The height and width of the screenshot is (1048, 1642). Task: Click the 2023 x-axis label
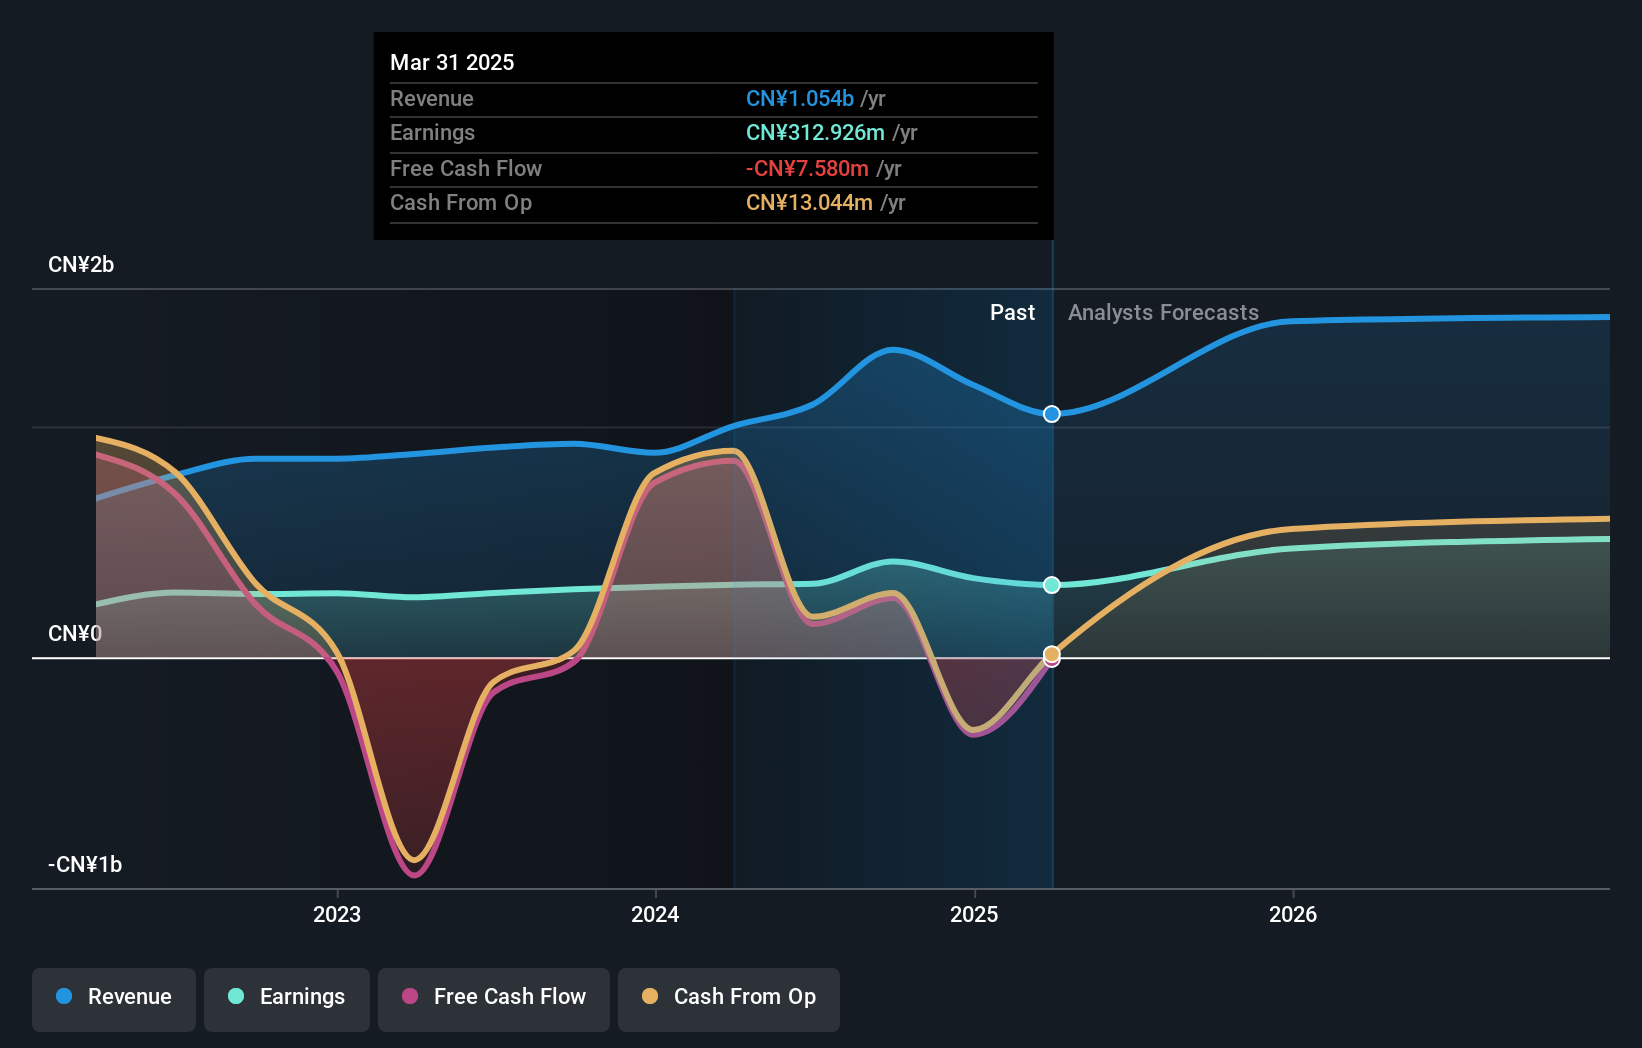(337, 914)
